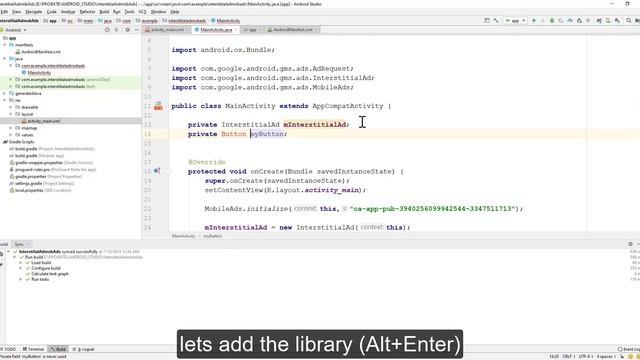Screen dimensions: 640x360
Task: Click myButton breadcrumb below the editor
Action: [x=213, y=236]
